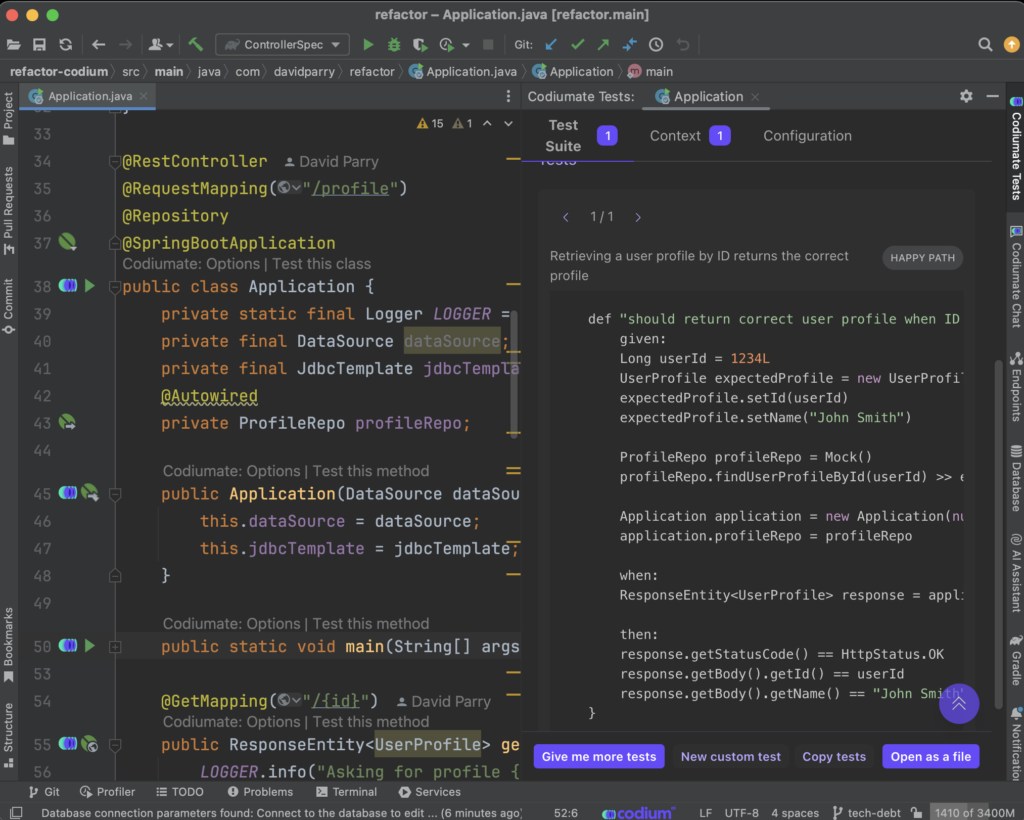Open the chevron next to the coverage icon

pyautogui.click(x=465, y=44)
